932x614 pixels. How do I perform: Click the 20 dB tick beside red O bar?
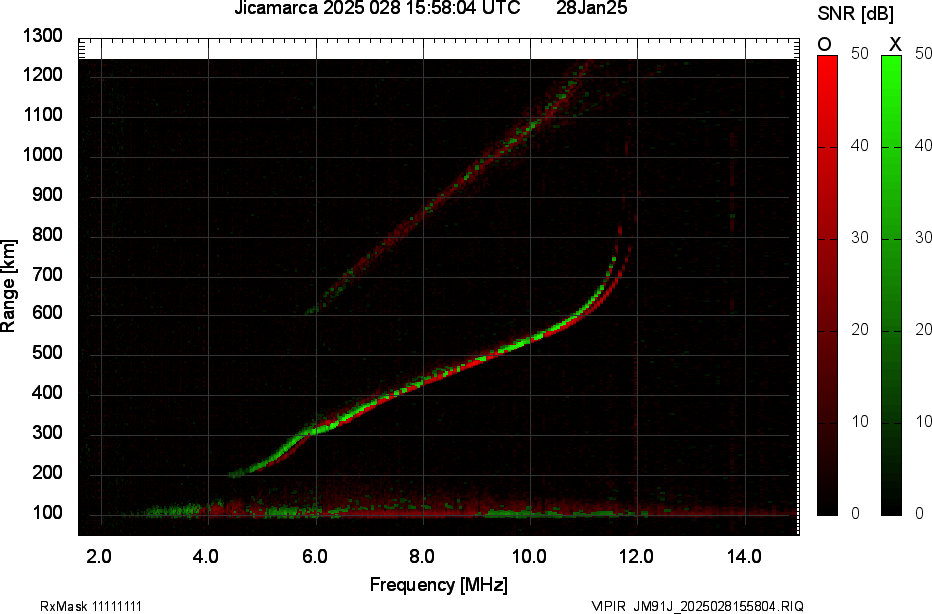859,330
